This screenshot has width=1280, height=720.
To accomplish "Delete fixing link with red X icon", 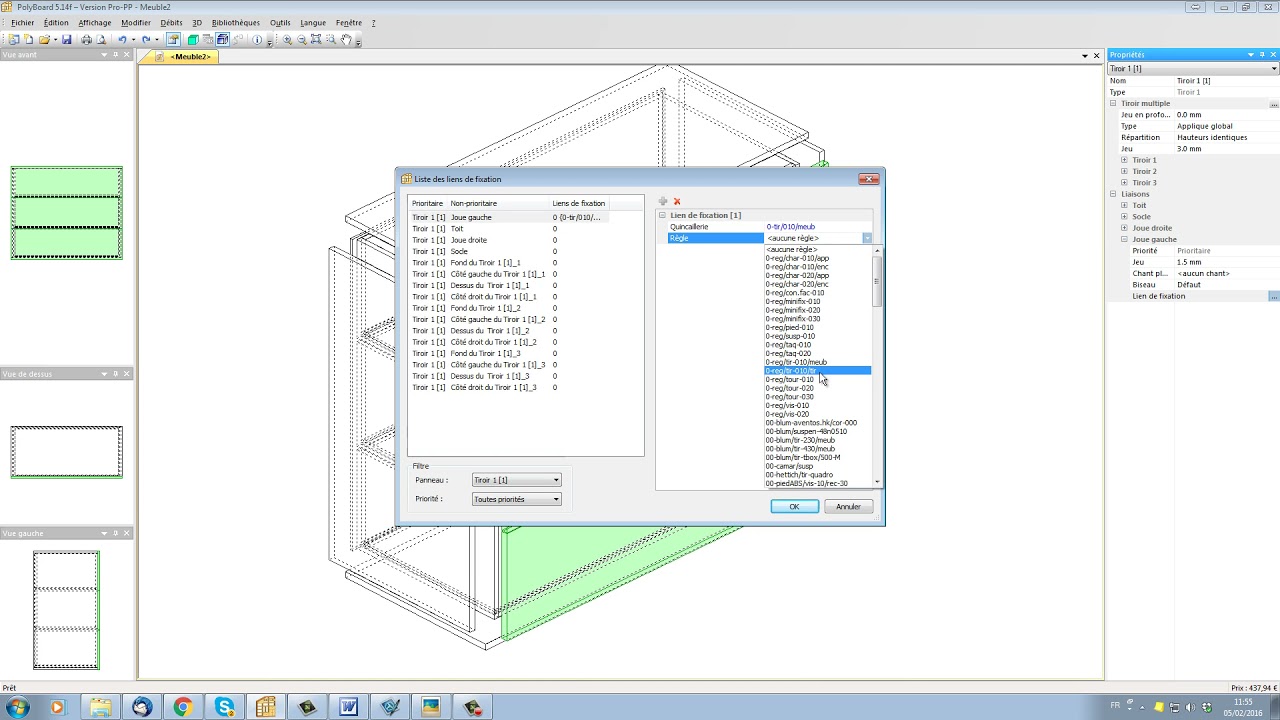I will click(677, 202).
